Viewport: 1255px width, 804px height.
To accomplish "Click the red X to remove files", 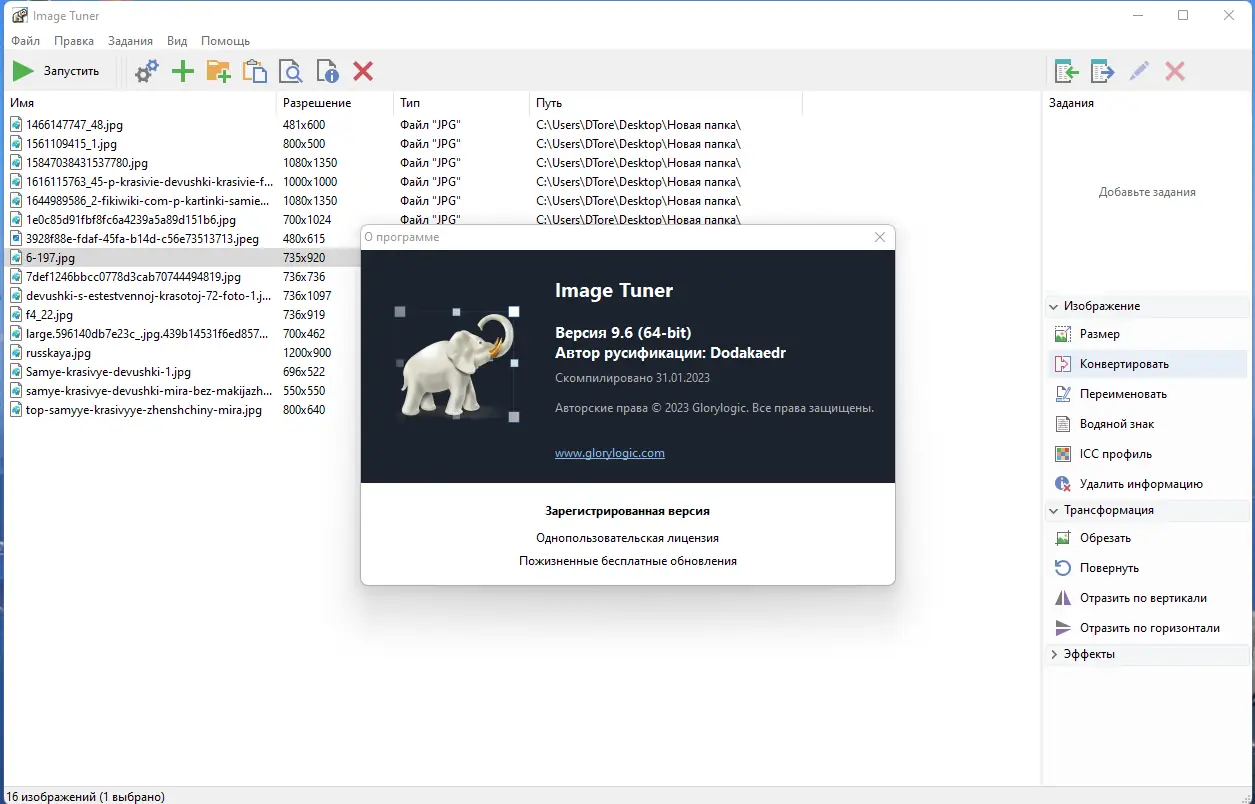I will click(x=362, y=71).
